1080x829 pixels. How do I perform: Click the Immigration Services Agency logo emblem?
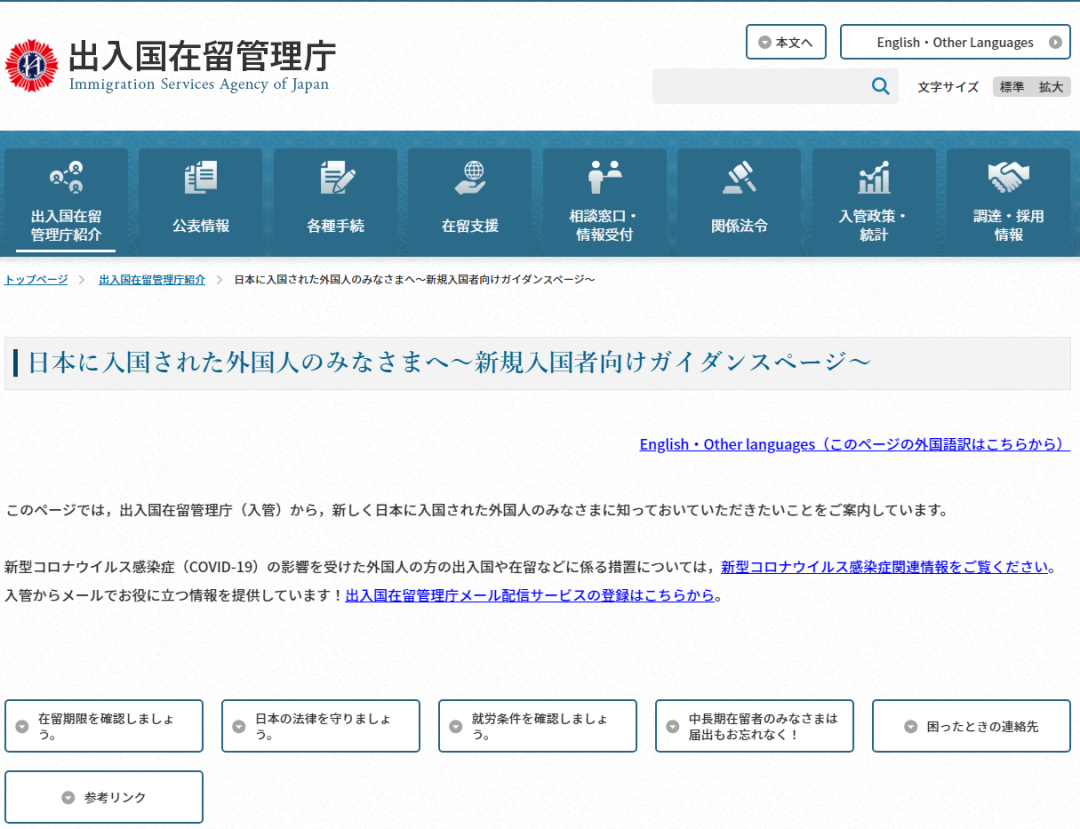click(x=32, y=66)
